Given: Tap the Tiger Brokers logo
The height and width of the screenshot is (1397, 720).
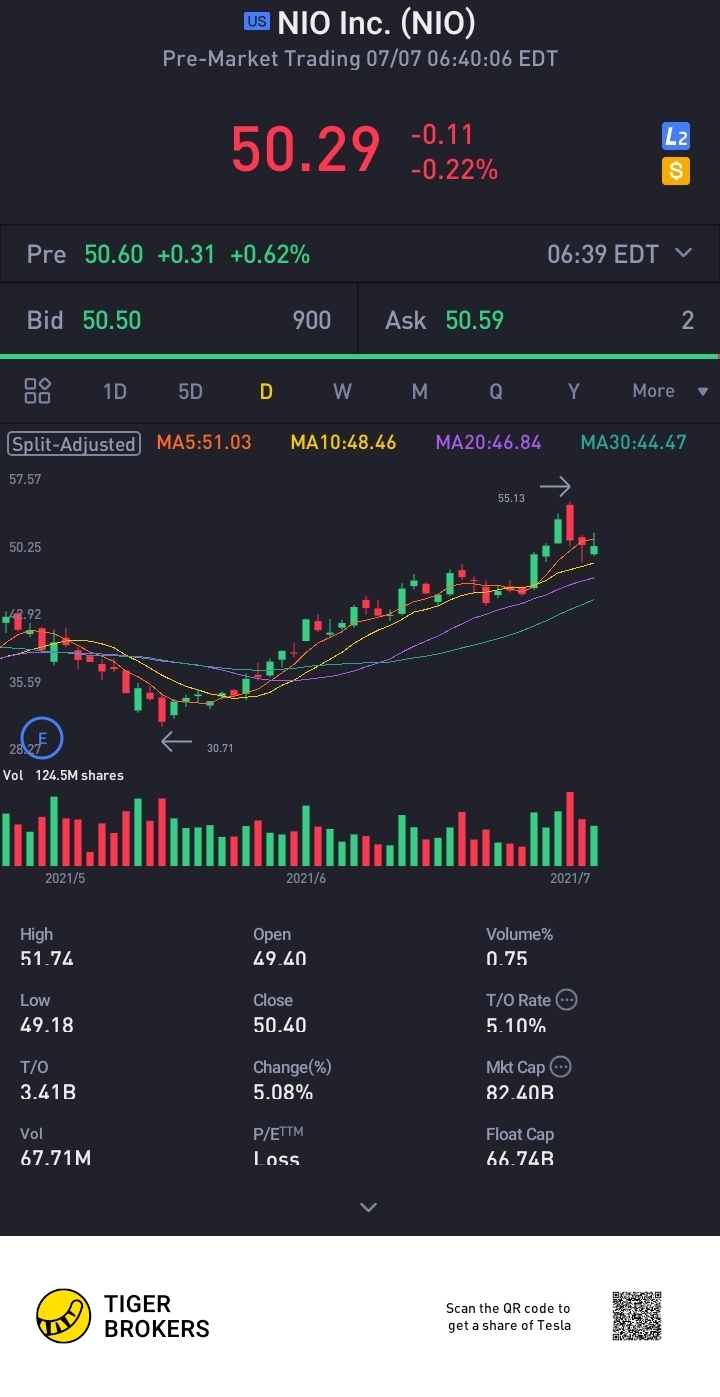Looking at the screenshot, I should tap(123, 1316).
